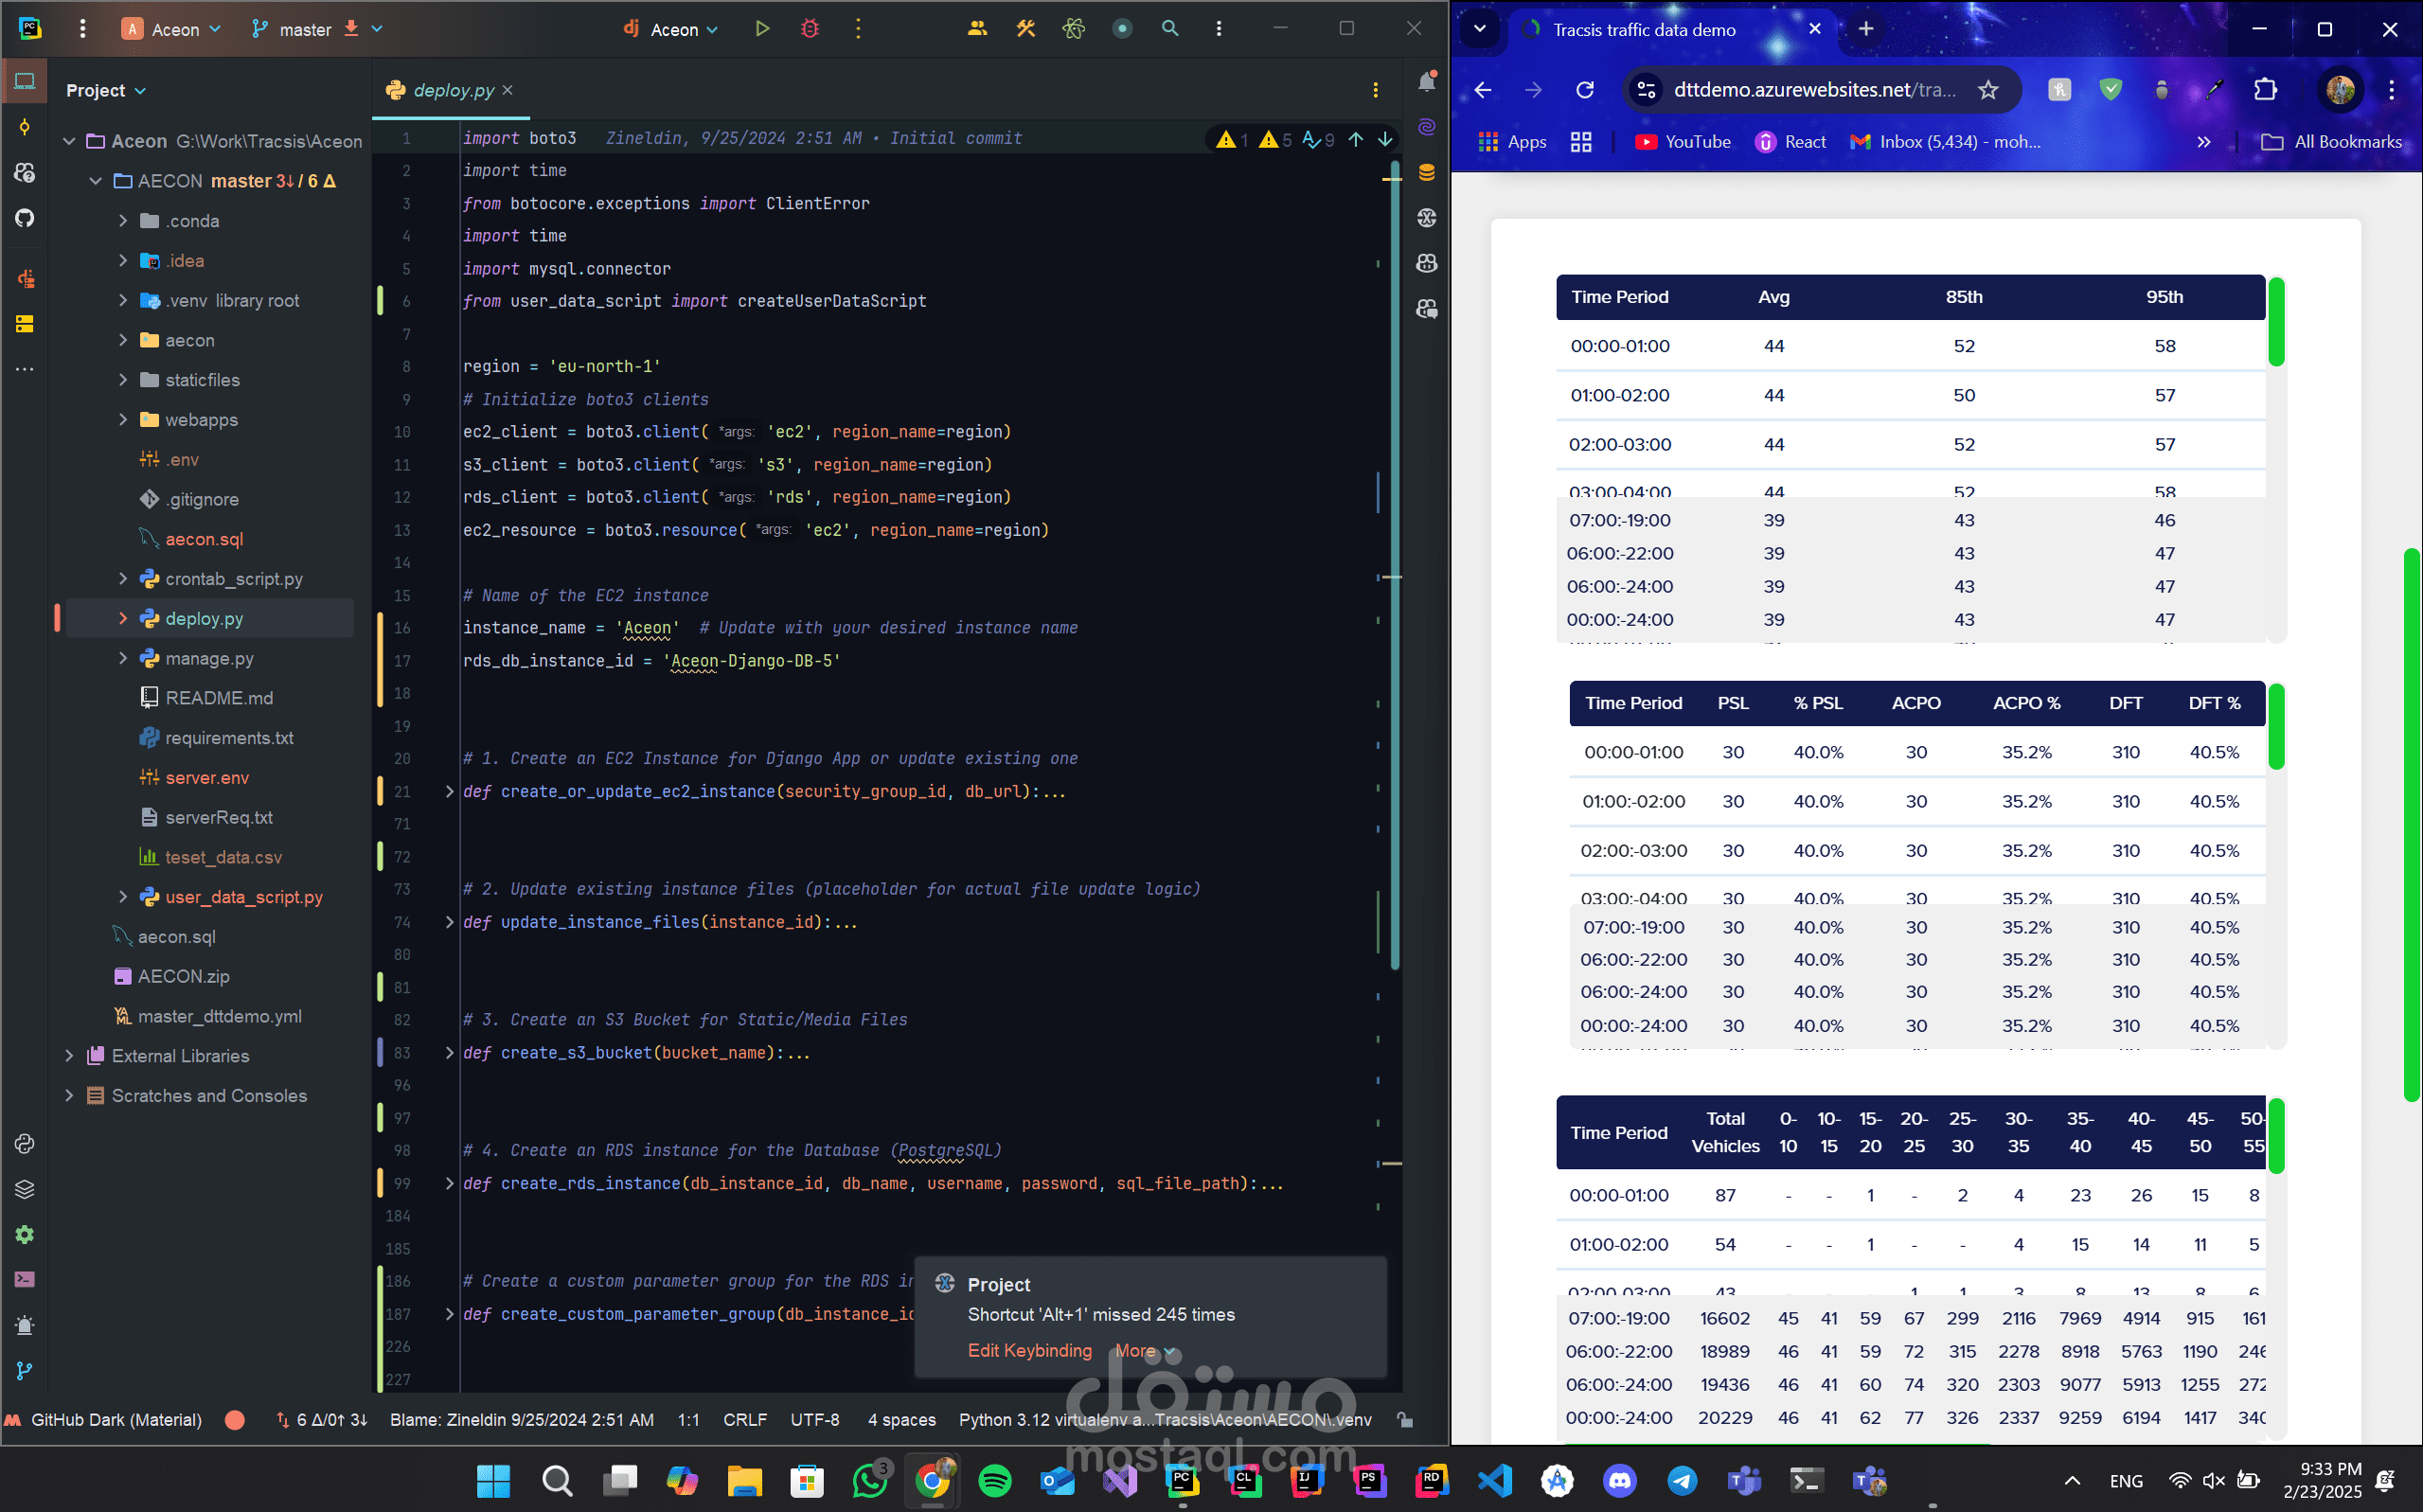Open the Database tool window on the right
Viewport: 2423px width, 1512px height.
(x=1427, y=172)
